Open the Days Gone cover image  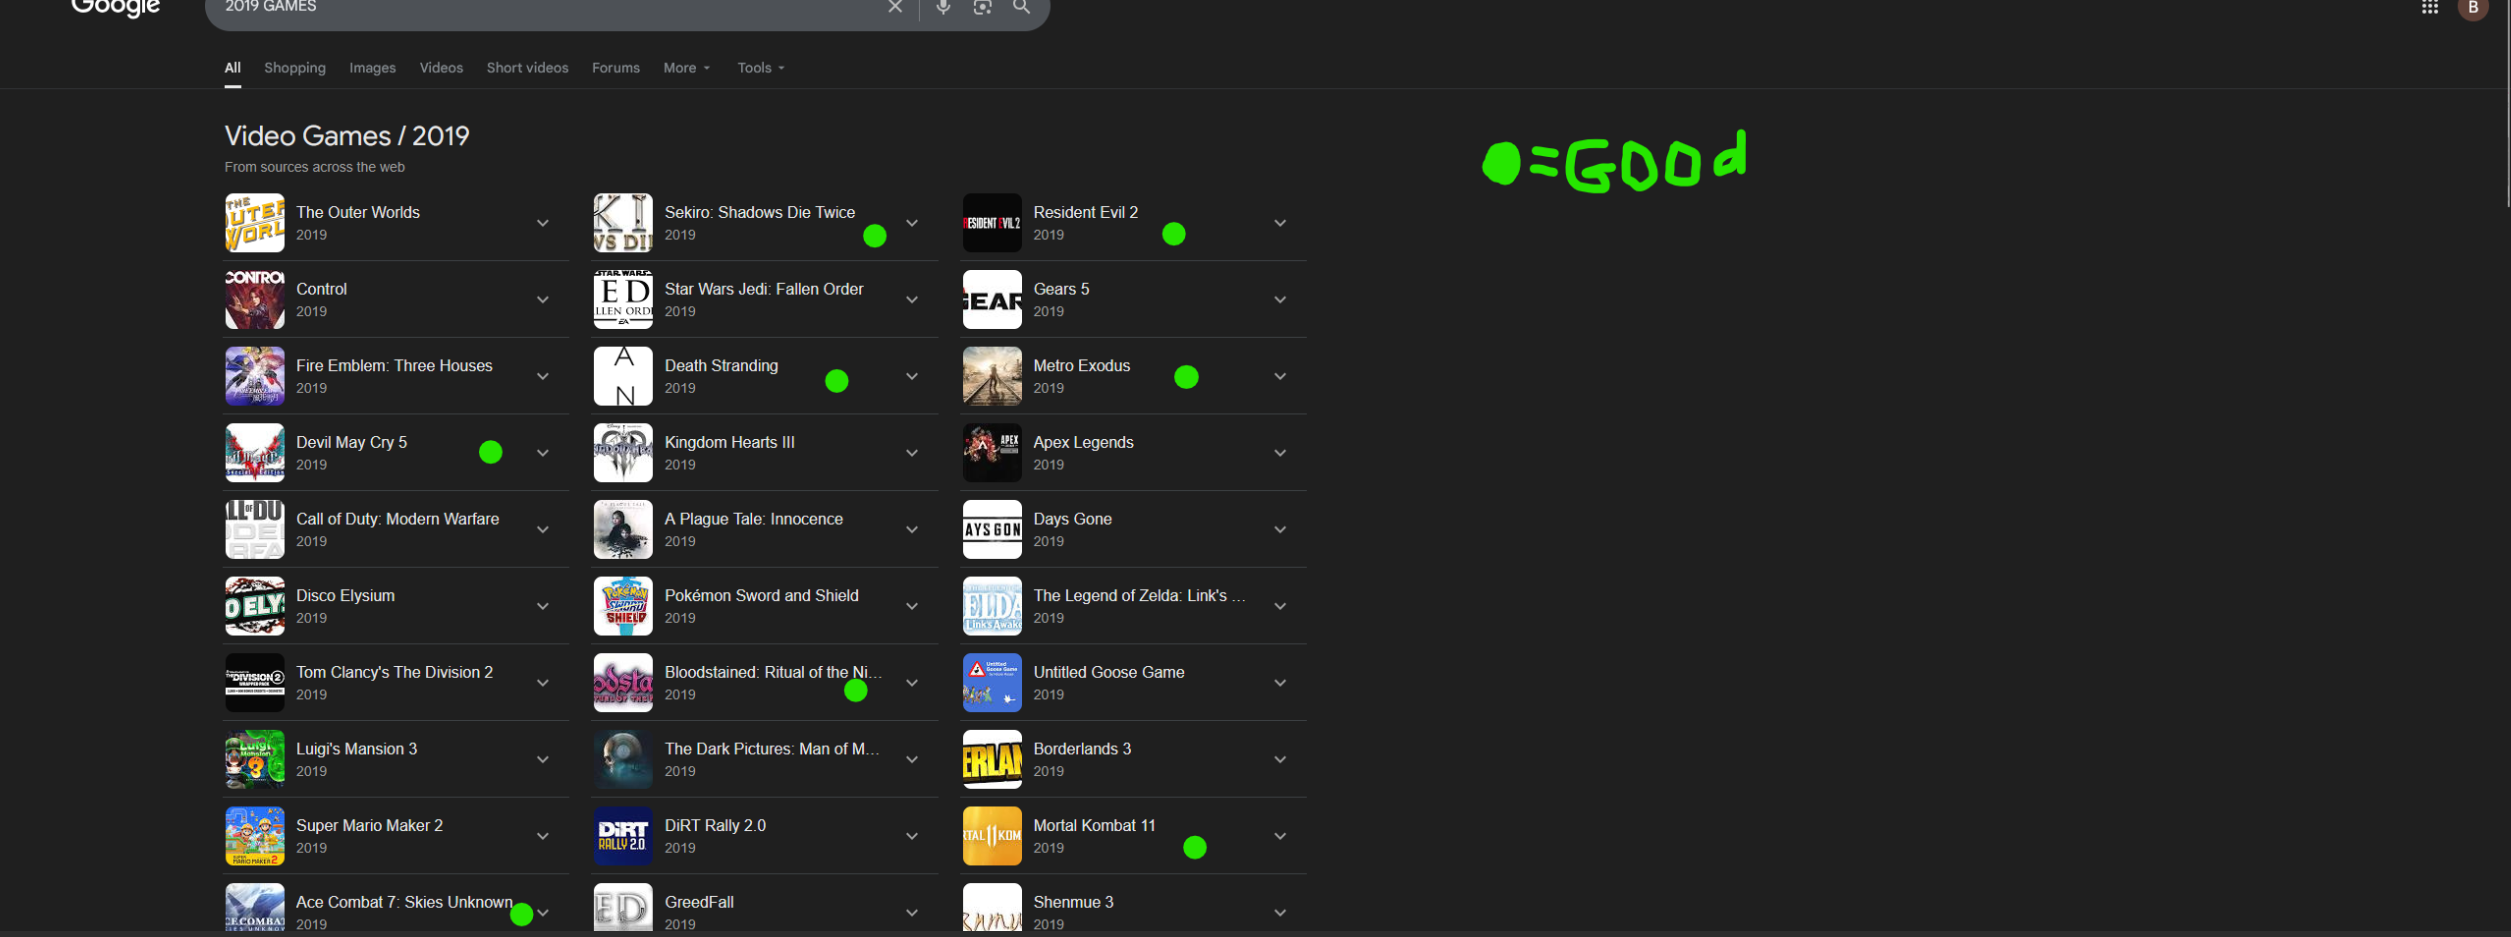992,530
